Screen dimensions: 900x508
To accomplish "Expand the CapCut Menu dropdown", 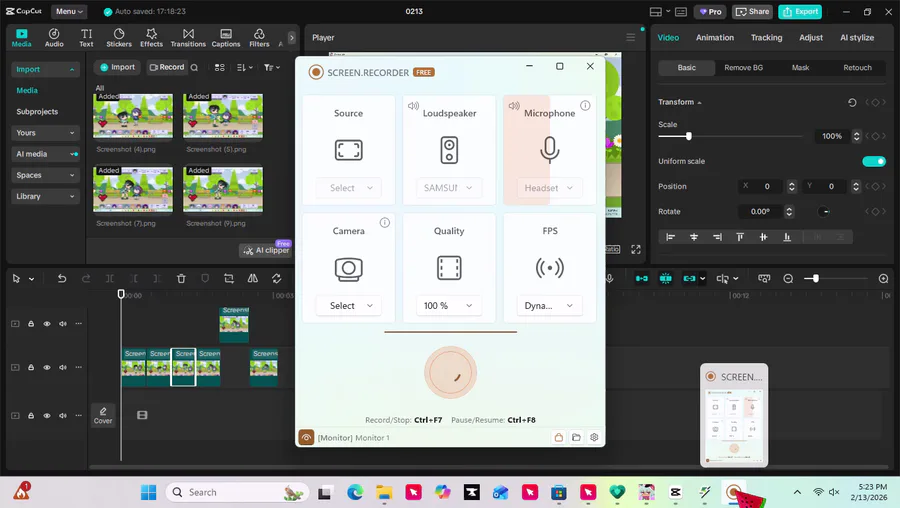I will [x=69, y=11].
